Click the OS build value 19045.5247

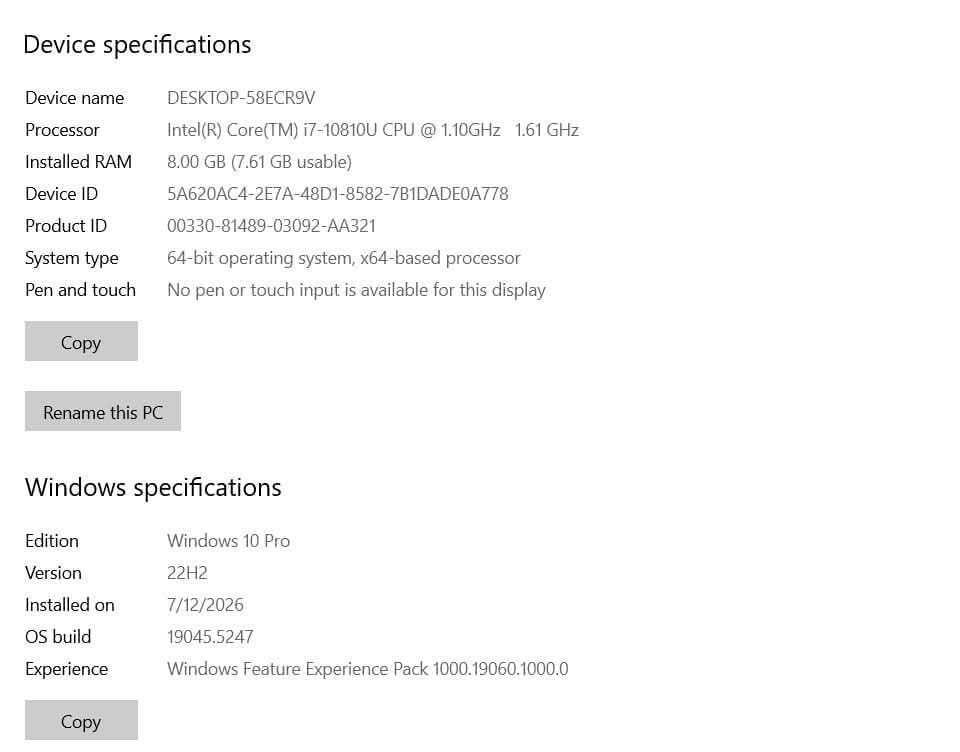coord(210,637)
